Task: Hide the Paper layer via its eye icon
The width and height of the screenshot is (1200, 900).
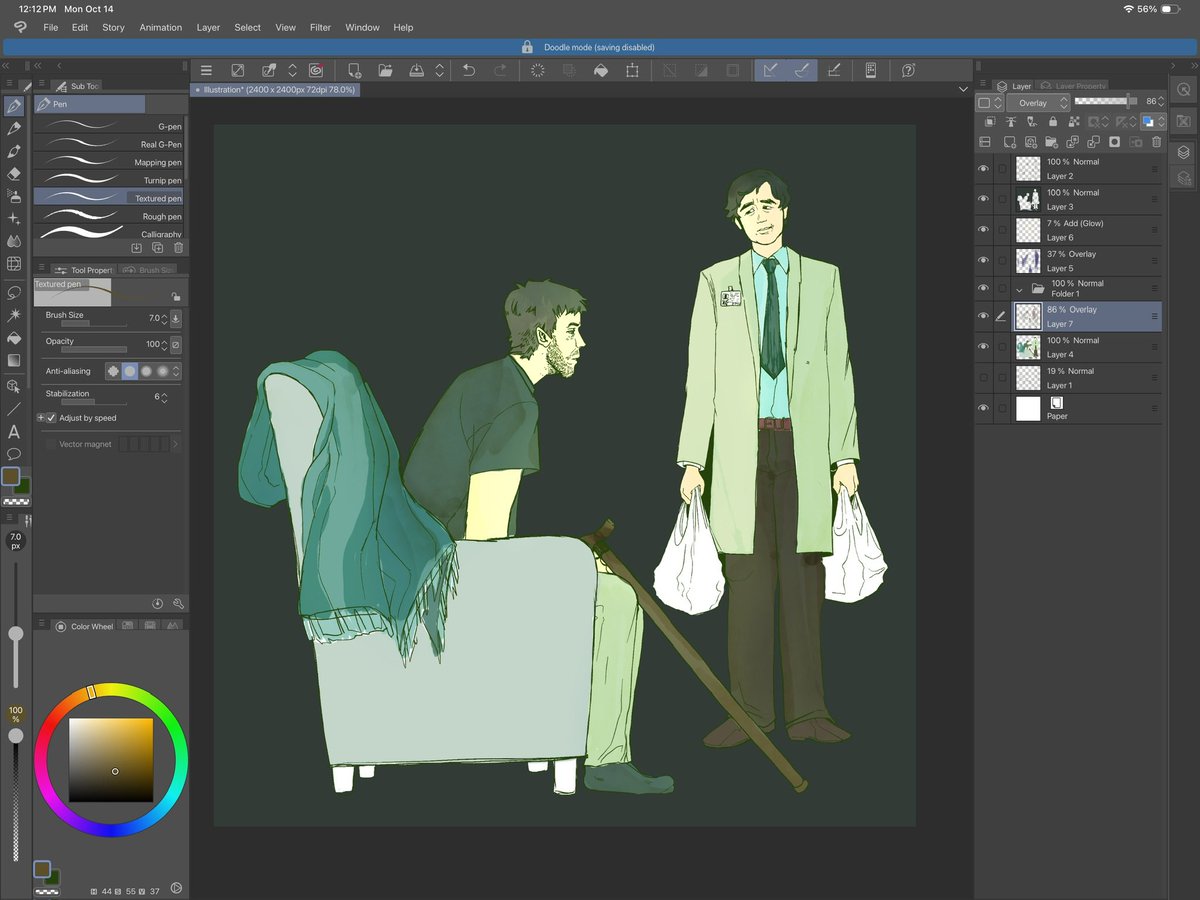Action: point(983,408)
